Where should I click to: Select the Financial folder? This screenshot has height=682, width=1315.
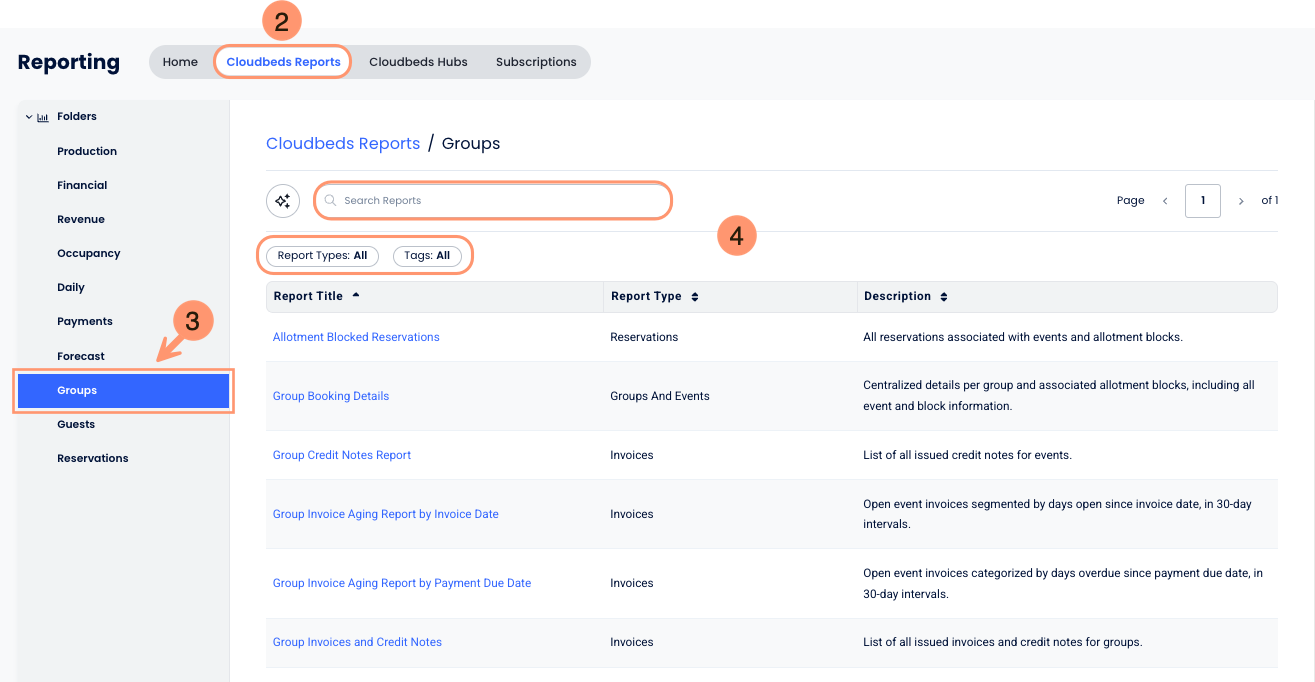82,185
